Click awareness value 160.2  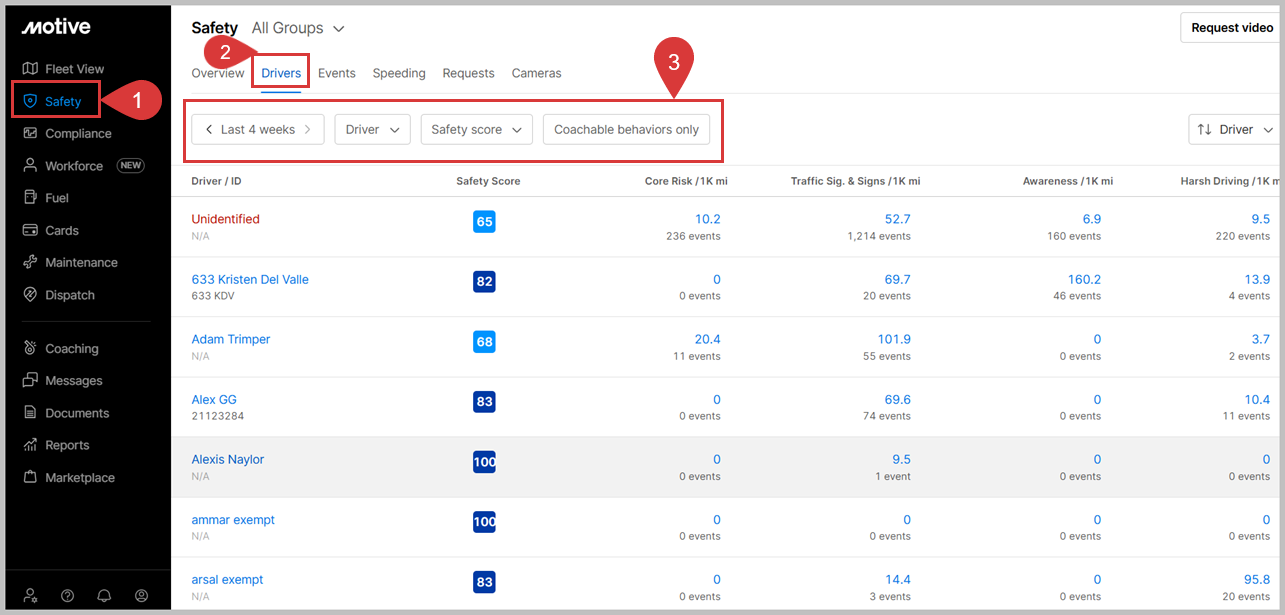(1084, 279)
